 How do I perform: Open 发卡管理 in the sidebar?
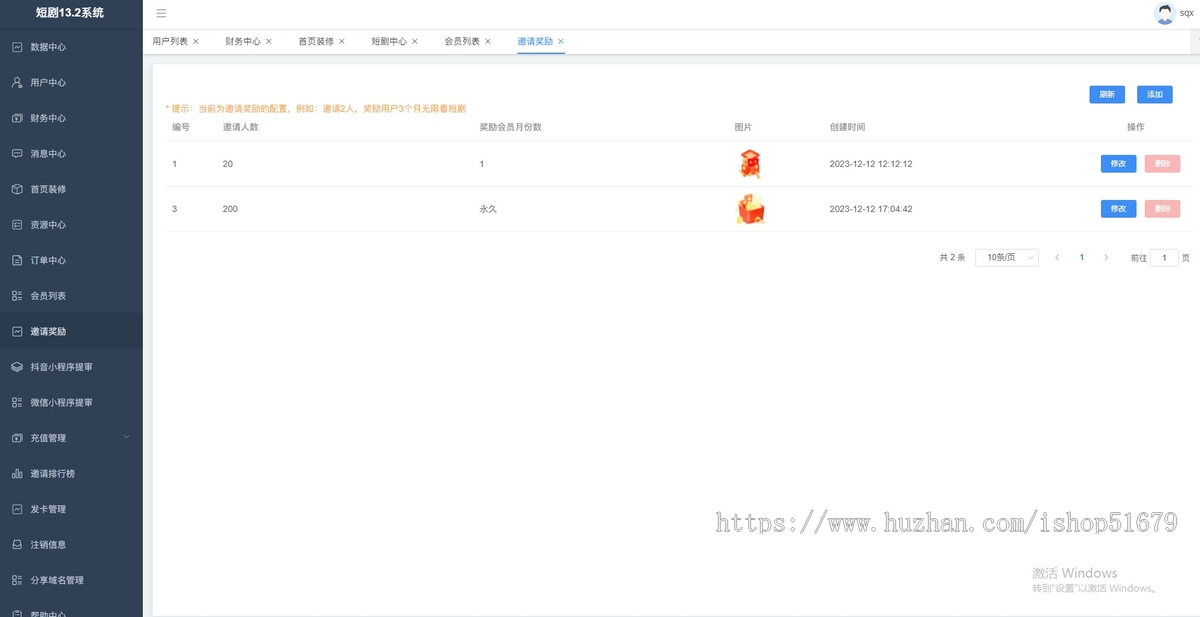point(71,509)
